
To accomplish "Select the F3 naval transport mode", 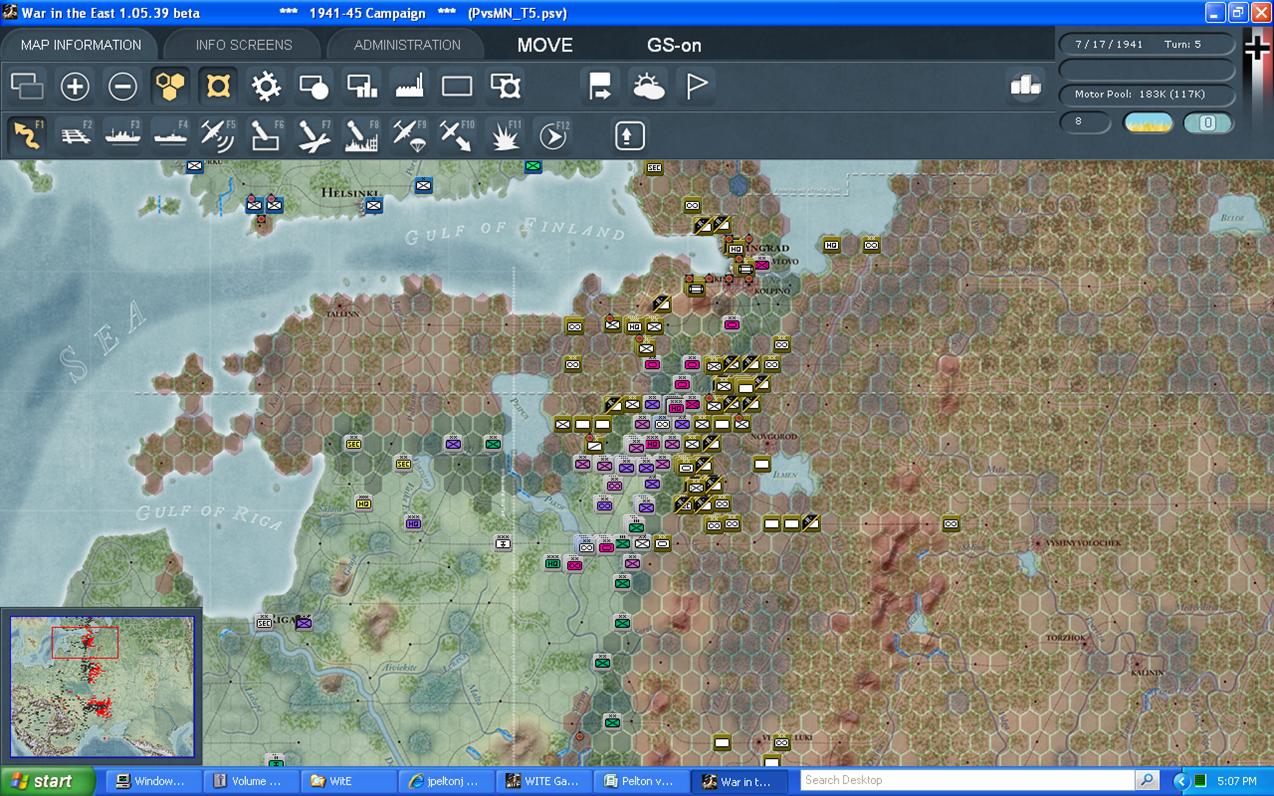I will pos(123,135).
